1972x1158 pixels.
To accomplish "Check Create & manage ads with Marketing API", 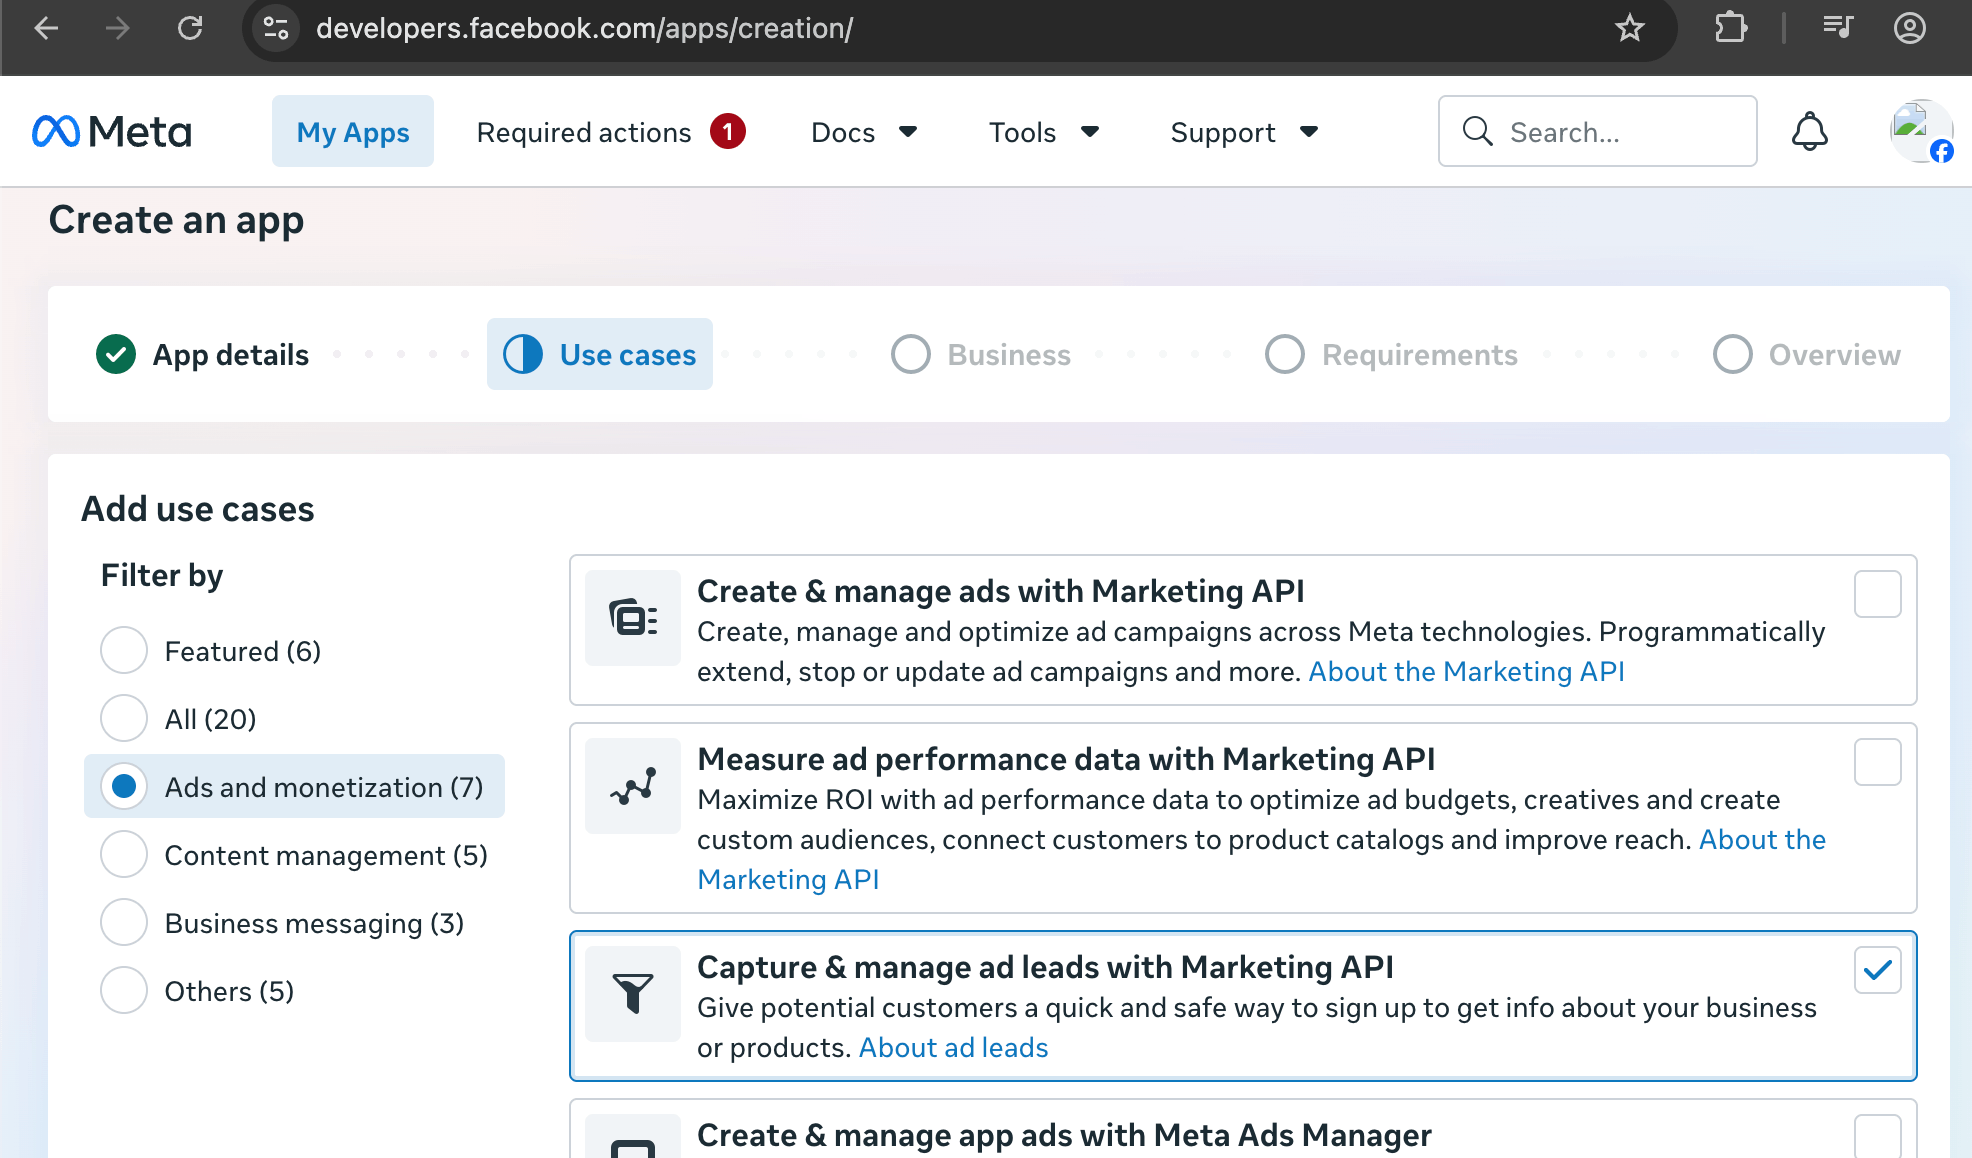I will click(x=1878, y=594).
